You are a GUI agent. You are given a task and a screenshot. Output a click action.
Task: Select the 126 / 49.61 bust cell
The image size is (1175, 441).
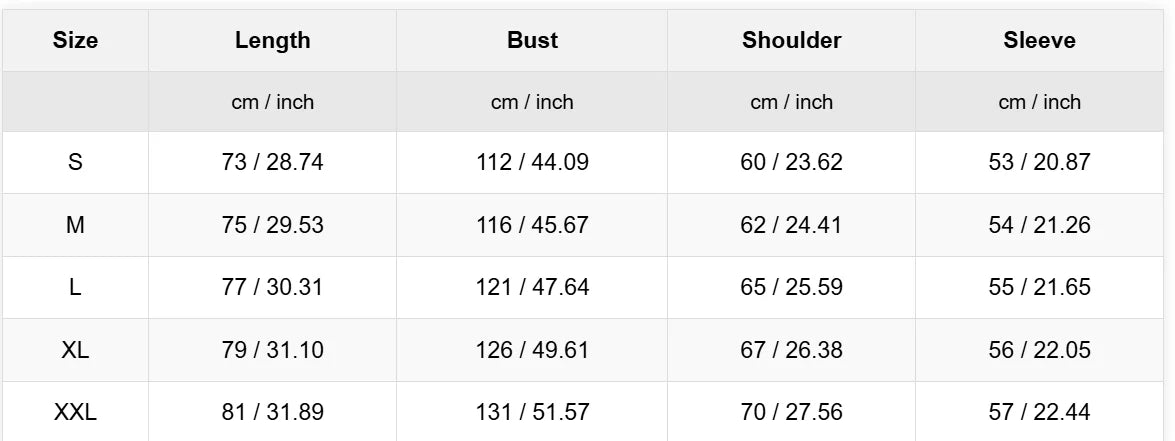[x=532, y=350]
